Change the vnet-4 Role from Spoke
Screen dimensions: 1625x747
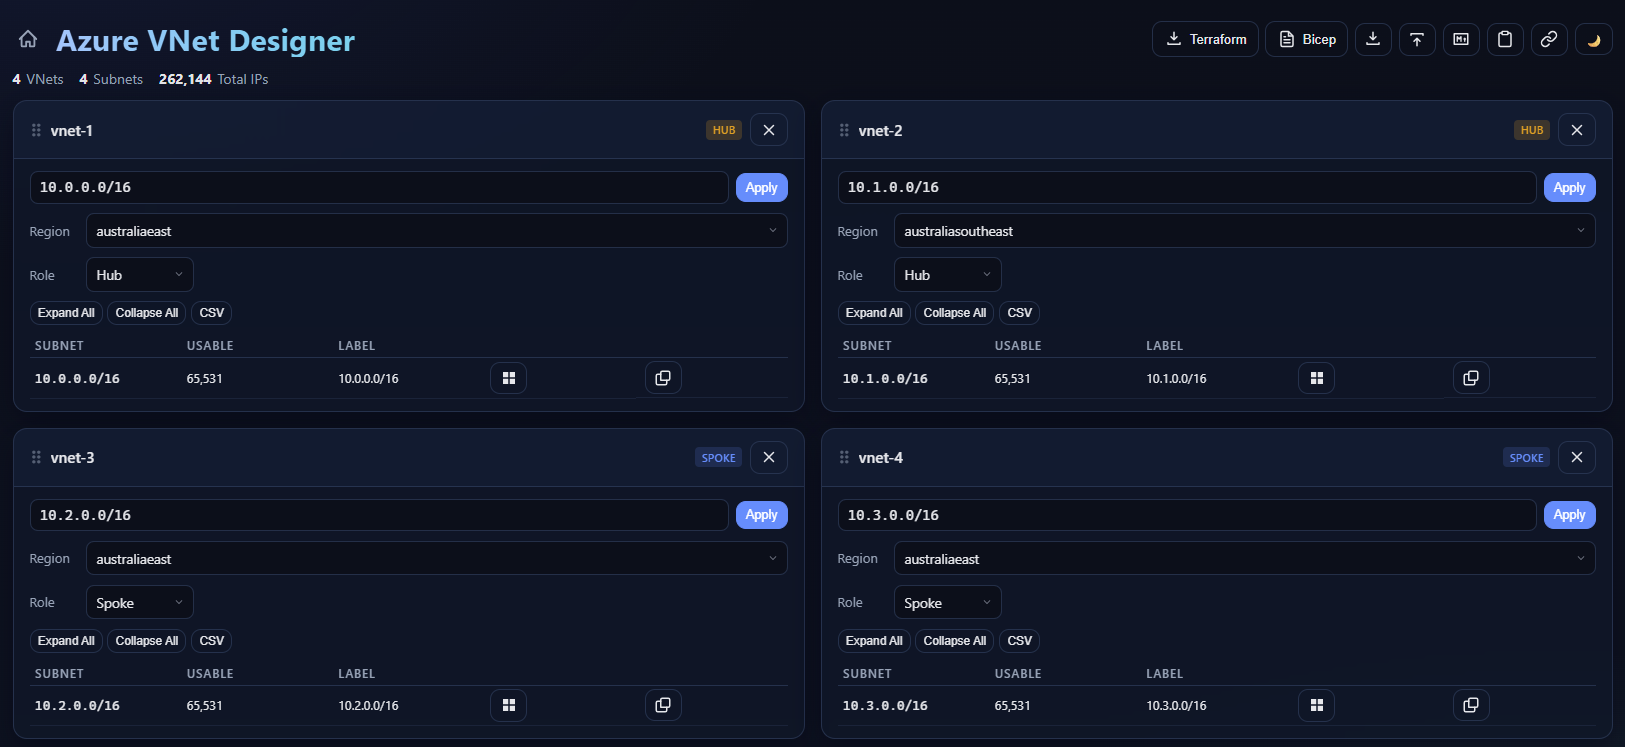(947, 603)
